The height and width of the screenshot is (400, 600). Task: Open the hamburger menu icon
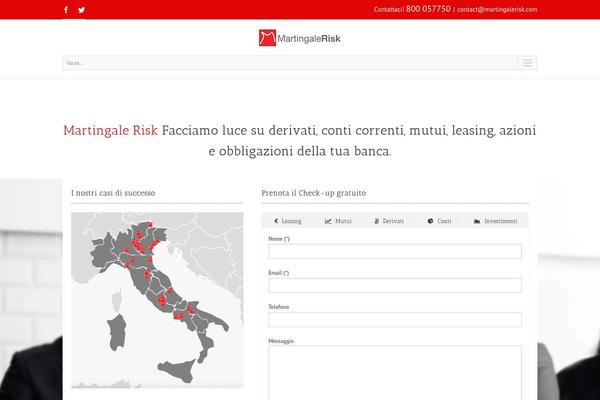[527, 63]
